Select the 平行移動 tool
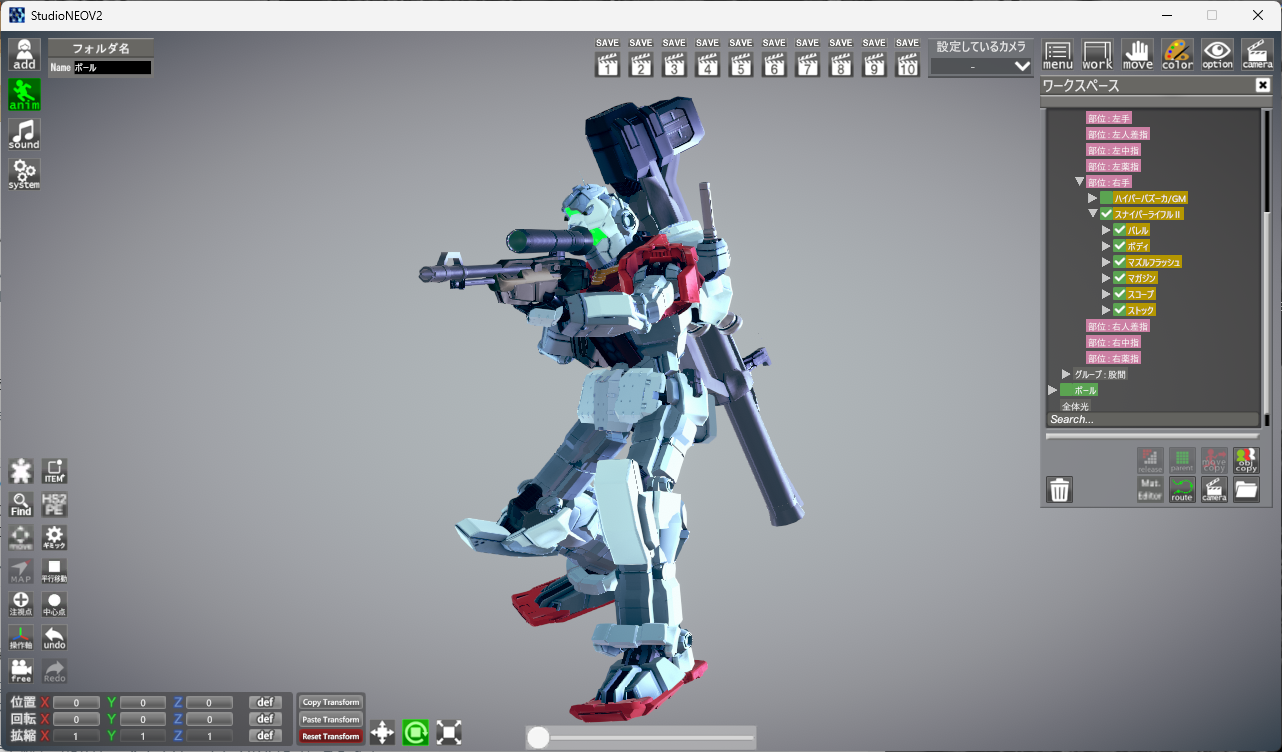The image size is (1282, 752). coord(54,571)
